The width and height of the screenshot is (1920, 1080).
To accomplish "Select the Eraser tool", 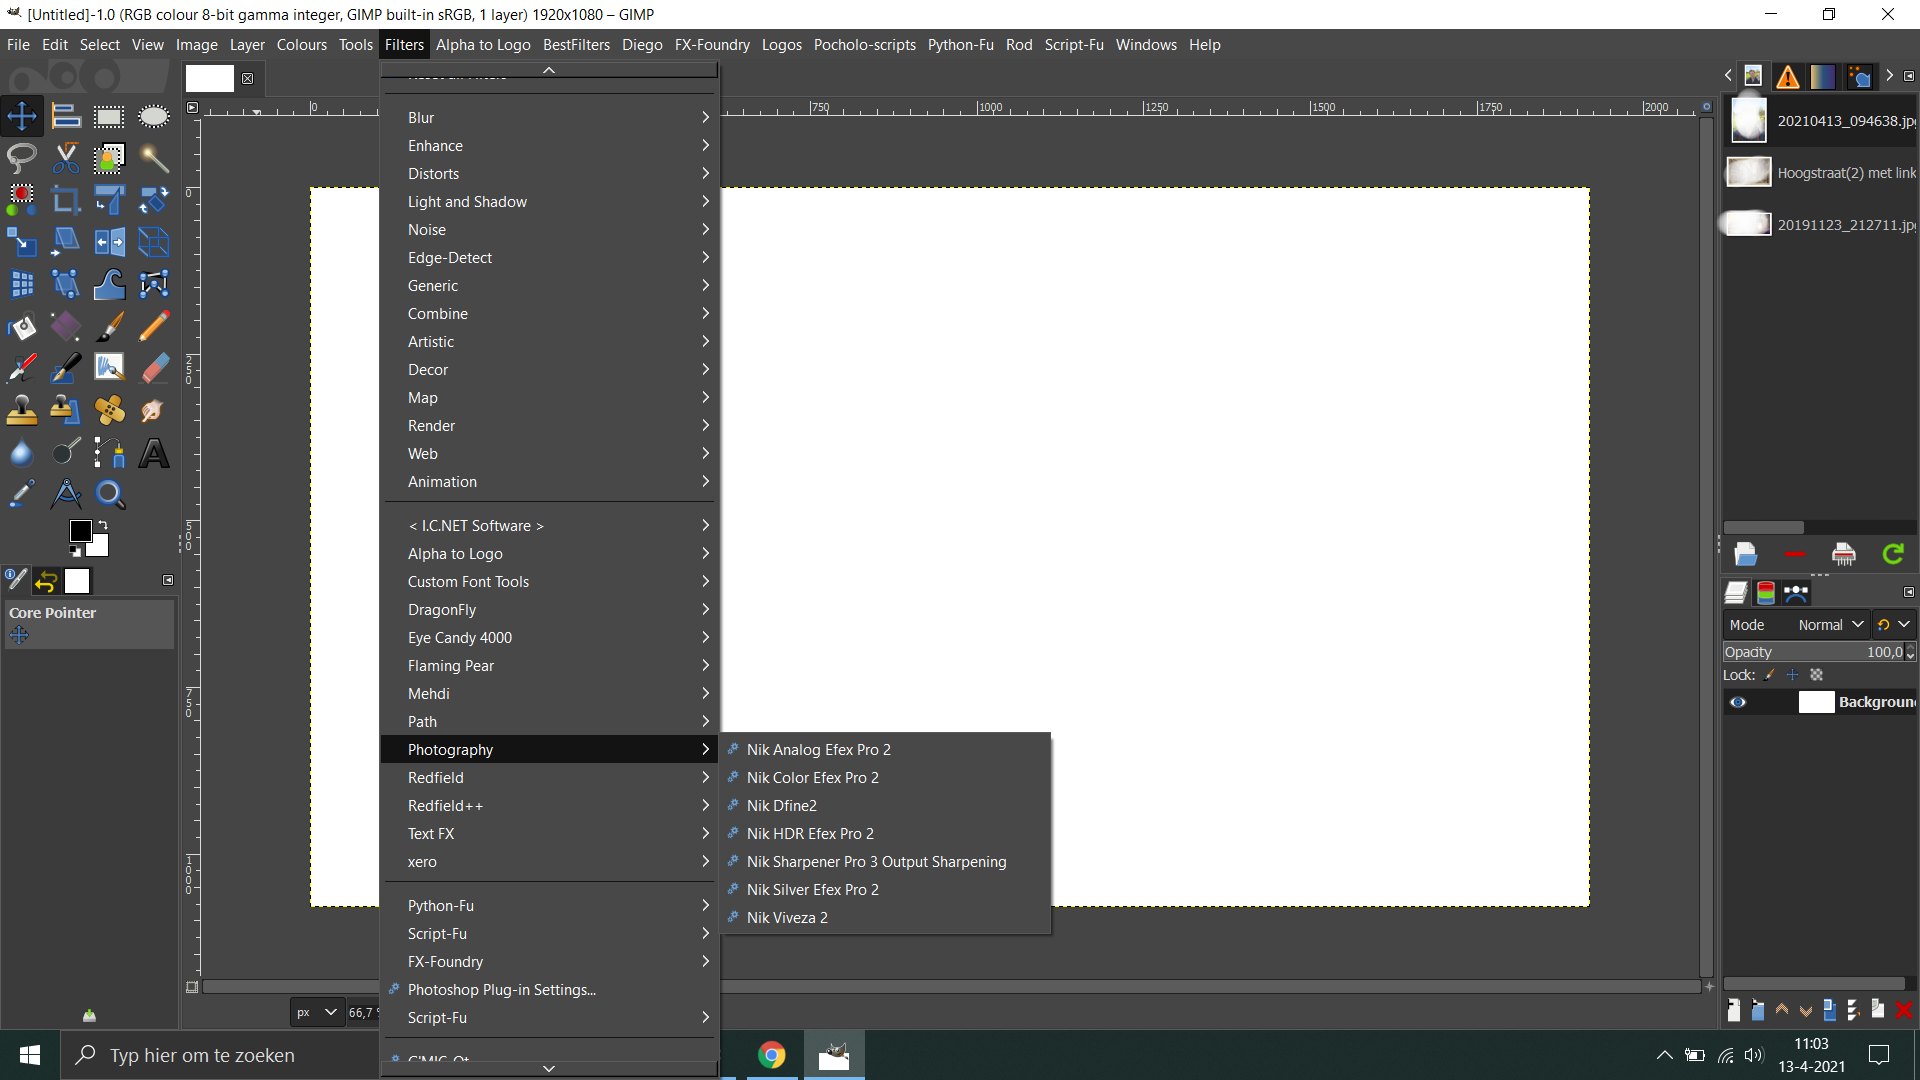I will point(153,368).
